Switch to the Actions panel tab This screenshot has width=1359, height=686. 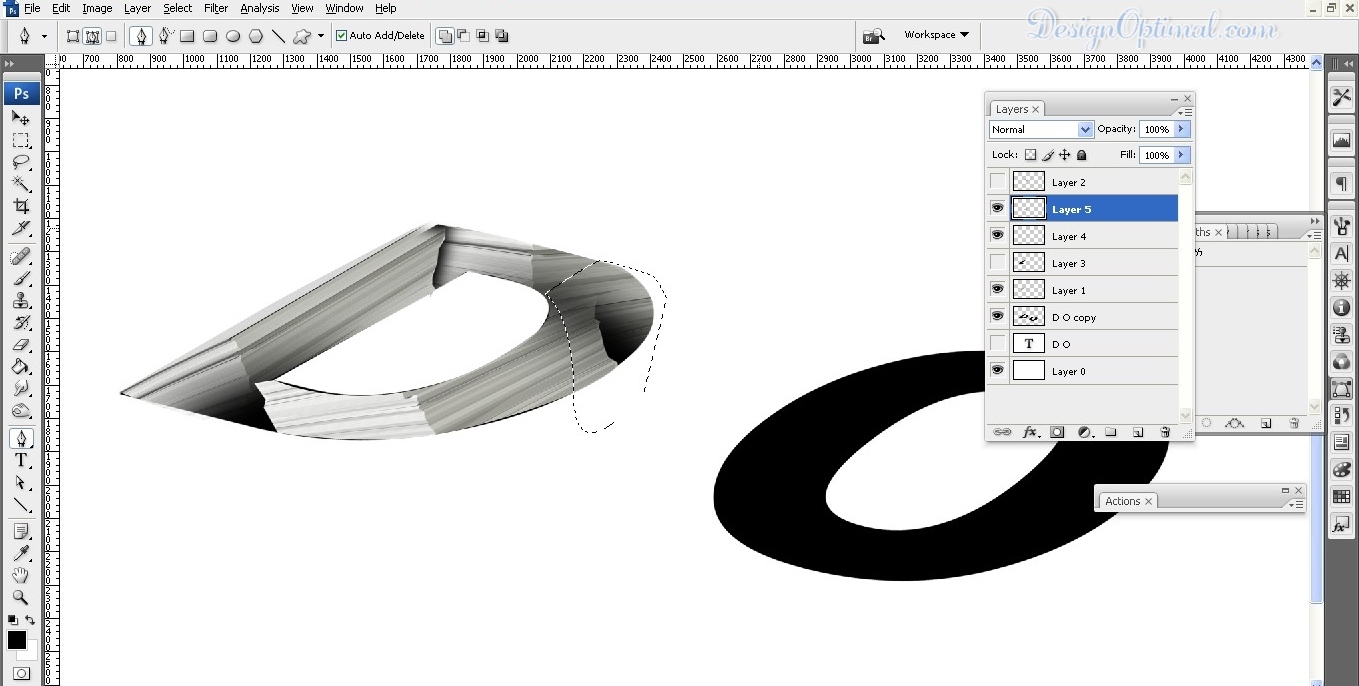pyautogui.click(x=1122, y=501)
